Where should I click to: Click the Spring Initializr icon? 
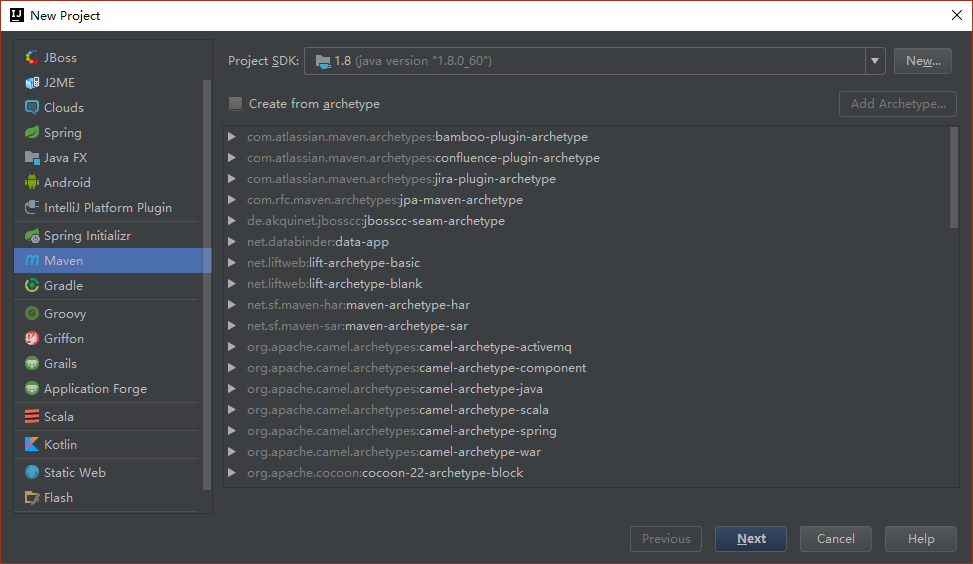click(x=32, y=236)
